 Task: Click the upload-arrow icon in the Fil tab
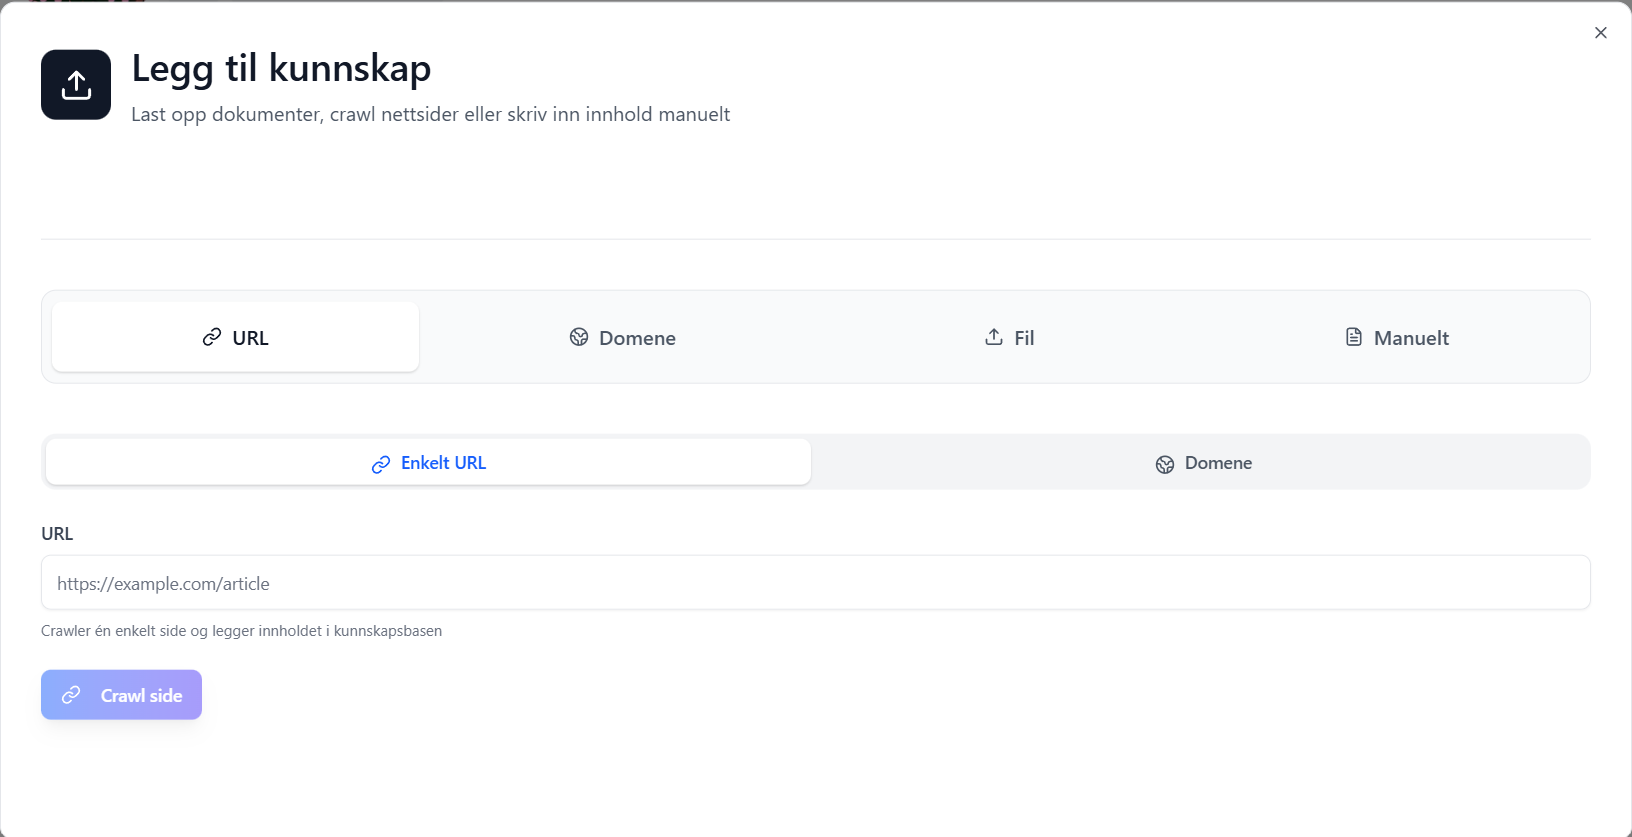(994, 337)
